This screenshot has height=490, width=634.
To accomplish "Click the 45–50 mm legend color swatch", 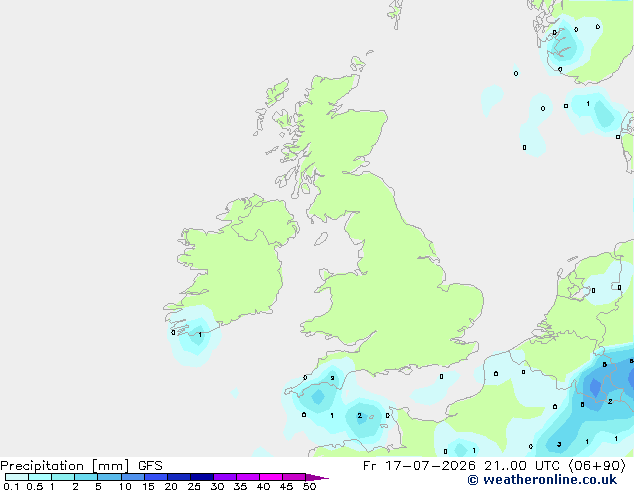I will [x=294, y=477].
